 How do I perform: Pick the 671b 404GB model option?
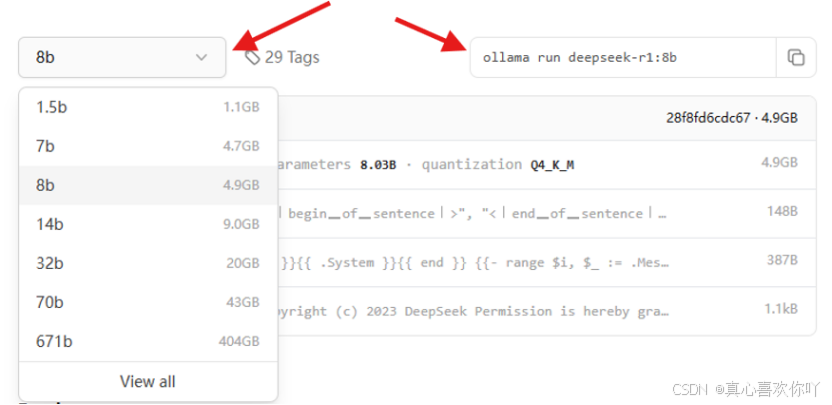pyautogui.click(x=148, y=341)
